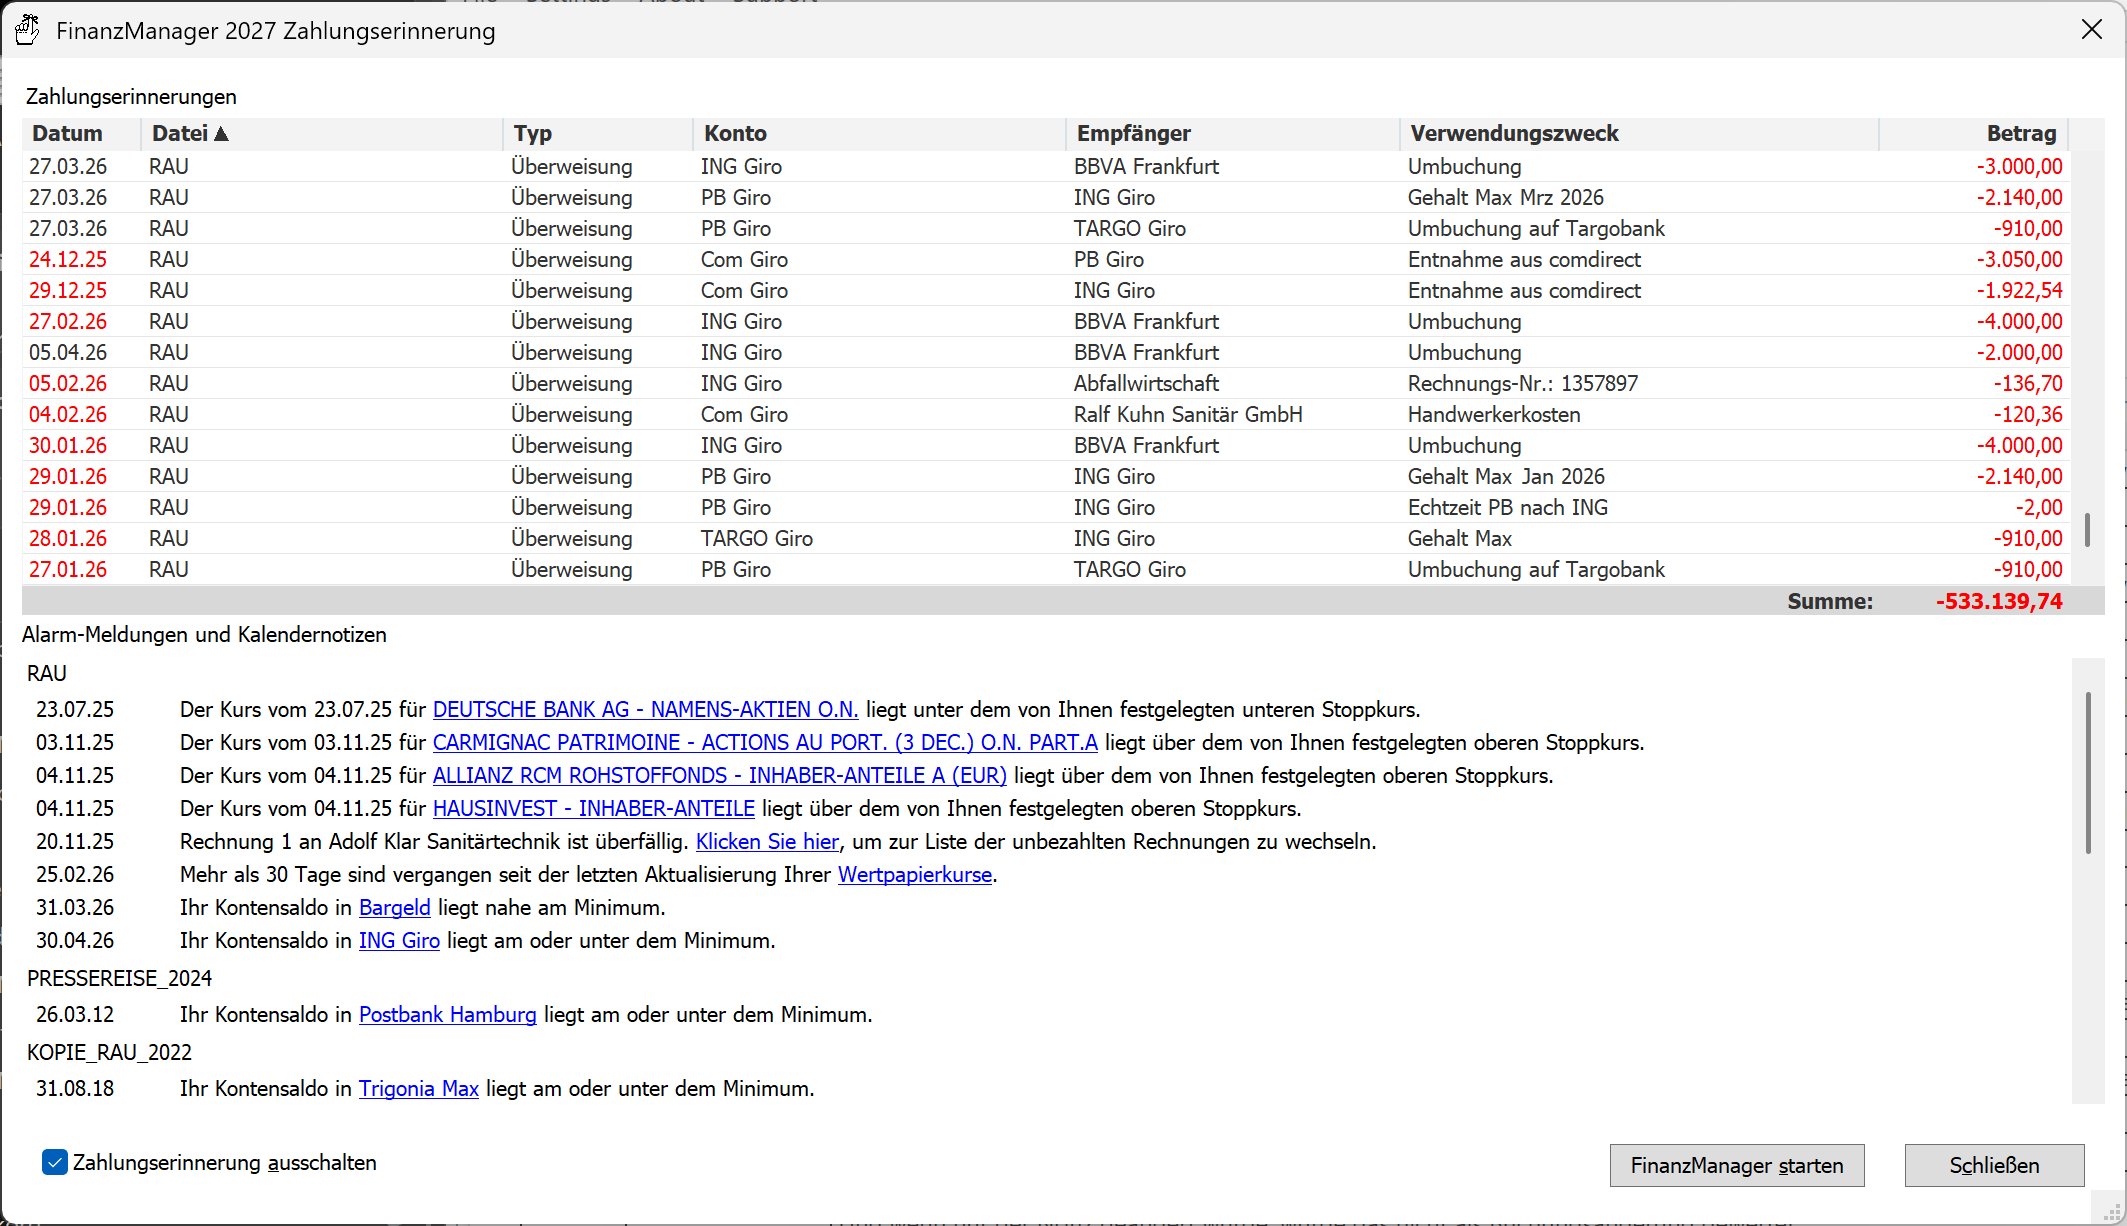2127x1226 pixels.
Task: Click the KOPIE_RAU_2022 file heading
Action: pos(110,1052)
